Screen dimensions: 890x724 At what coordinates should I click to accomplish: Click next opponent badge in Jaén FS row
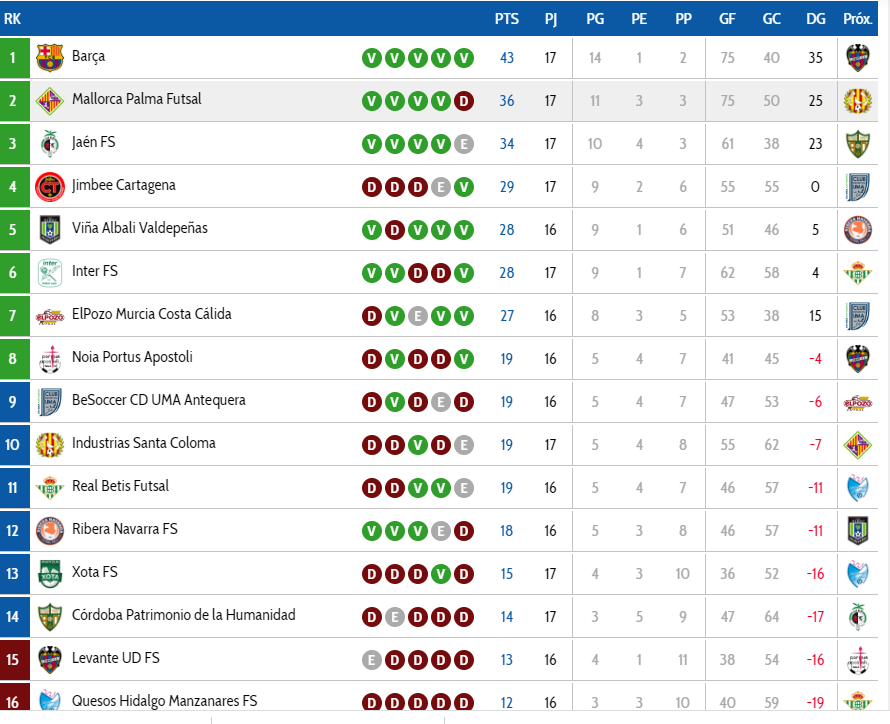coord(857,144)
